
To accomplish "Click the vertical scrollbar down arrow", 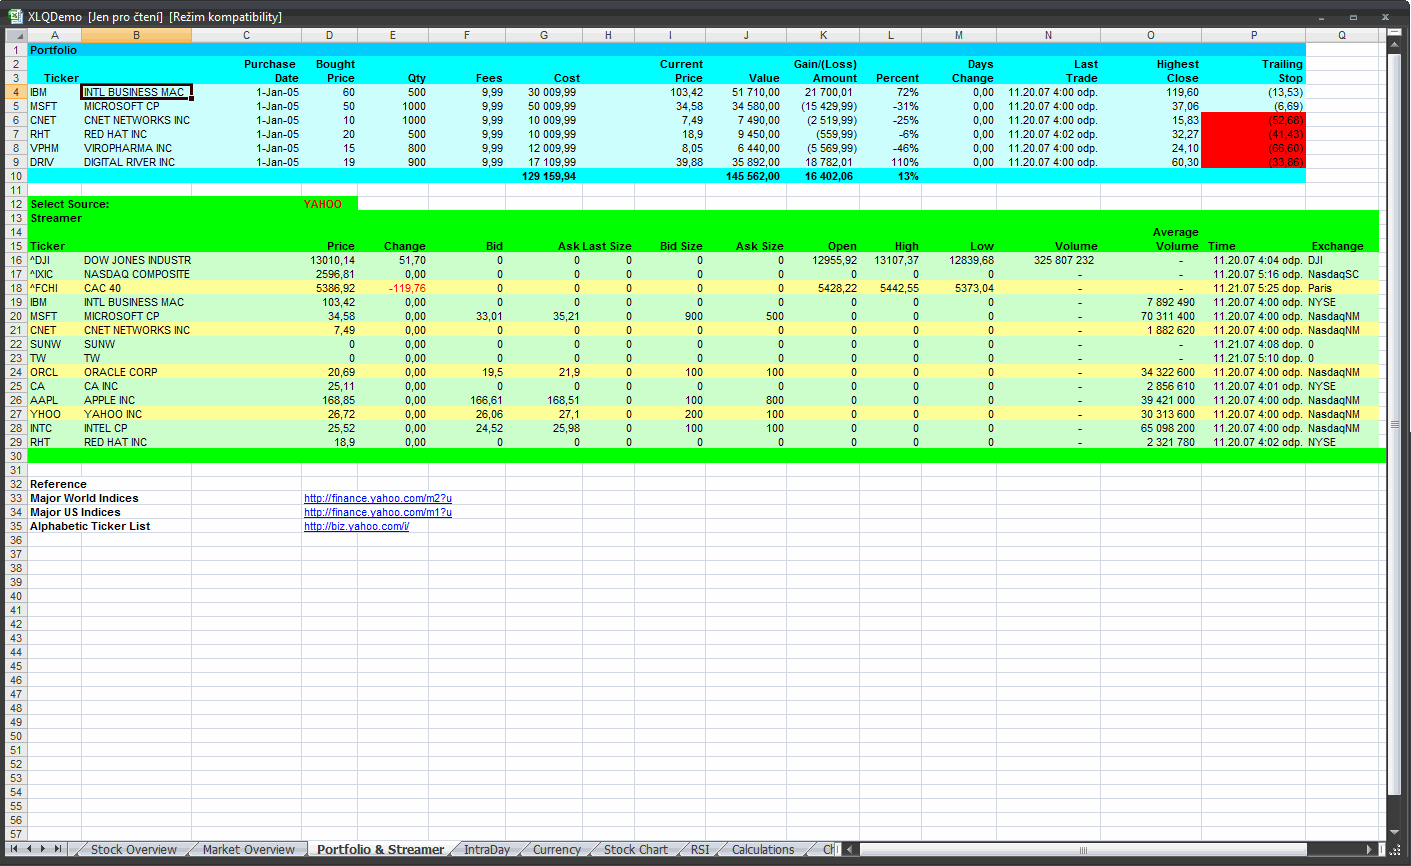I will pyautogui.click(x=1395, y=832).
